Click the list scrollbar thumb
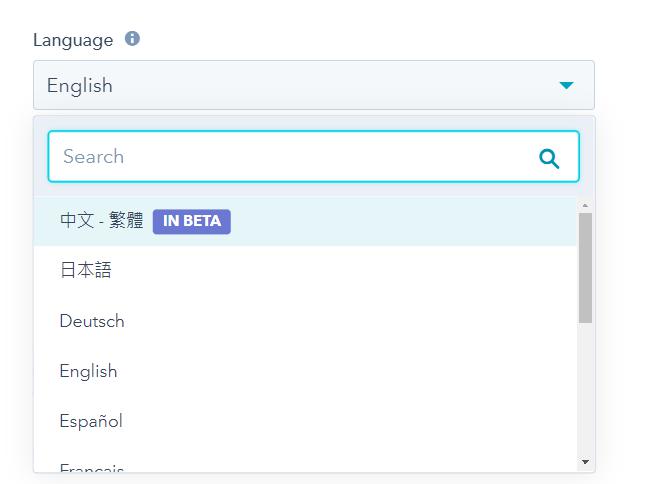 [585, 268]
